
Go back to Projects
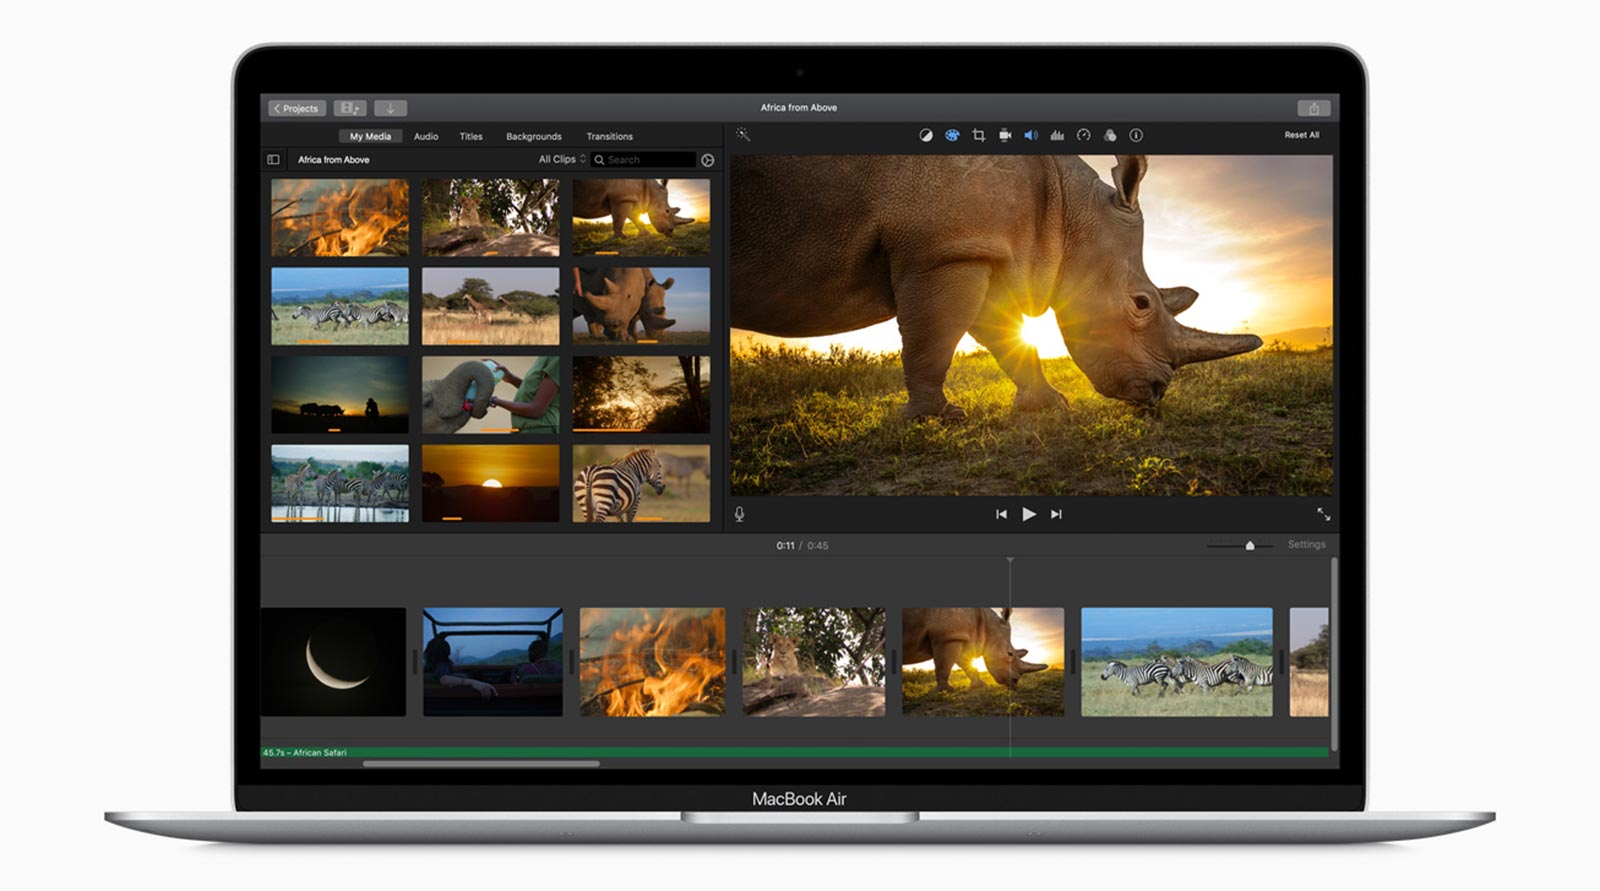[x=296, y=108]
